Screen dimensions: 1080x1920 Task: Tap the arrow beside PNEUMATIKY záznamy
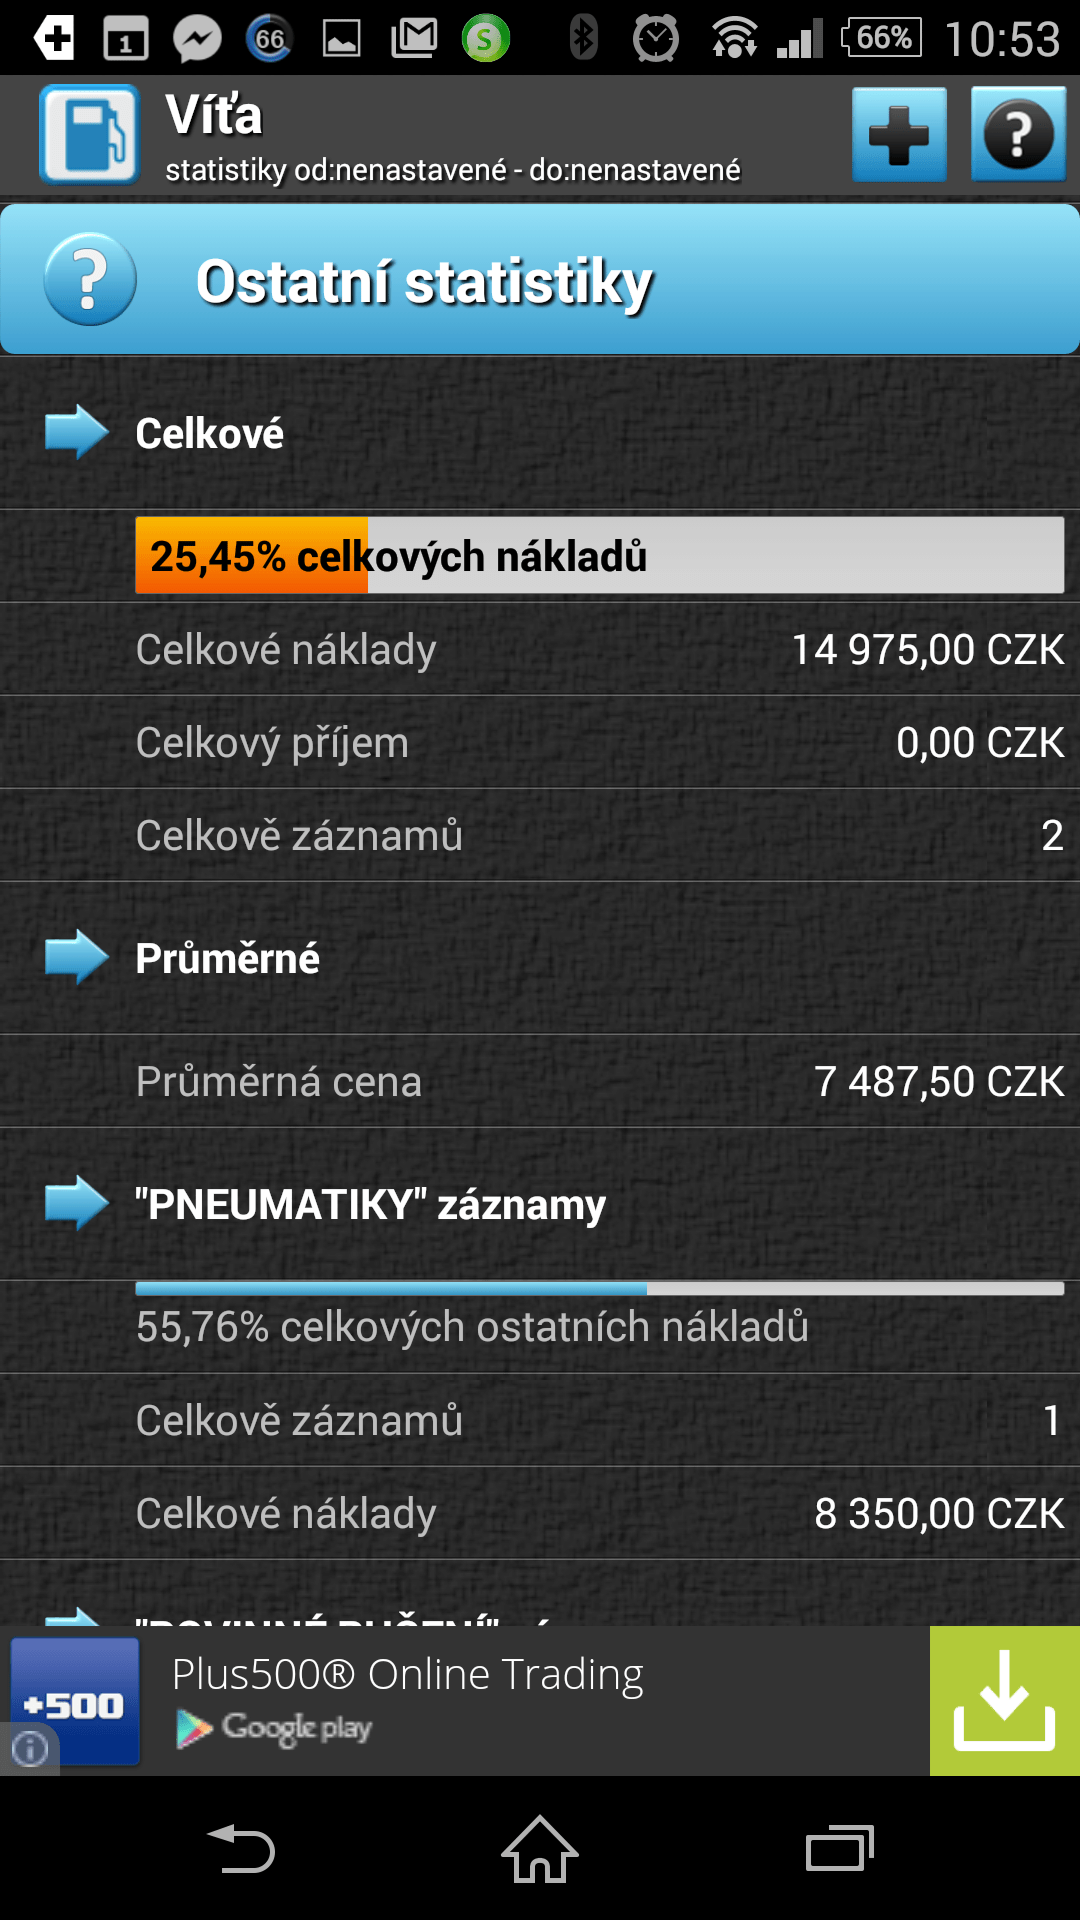point(77,1203)
